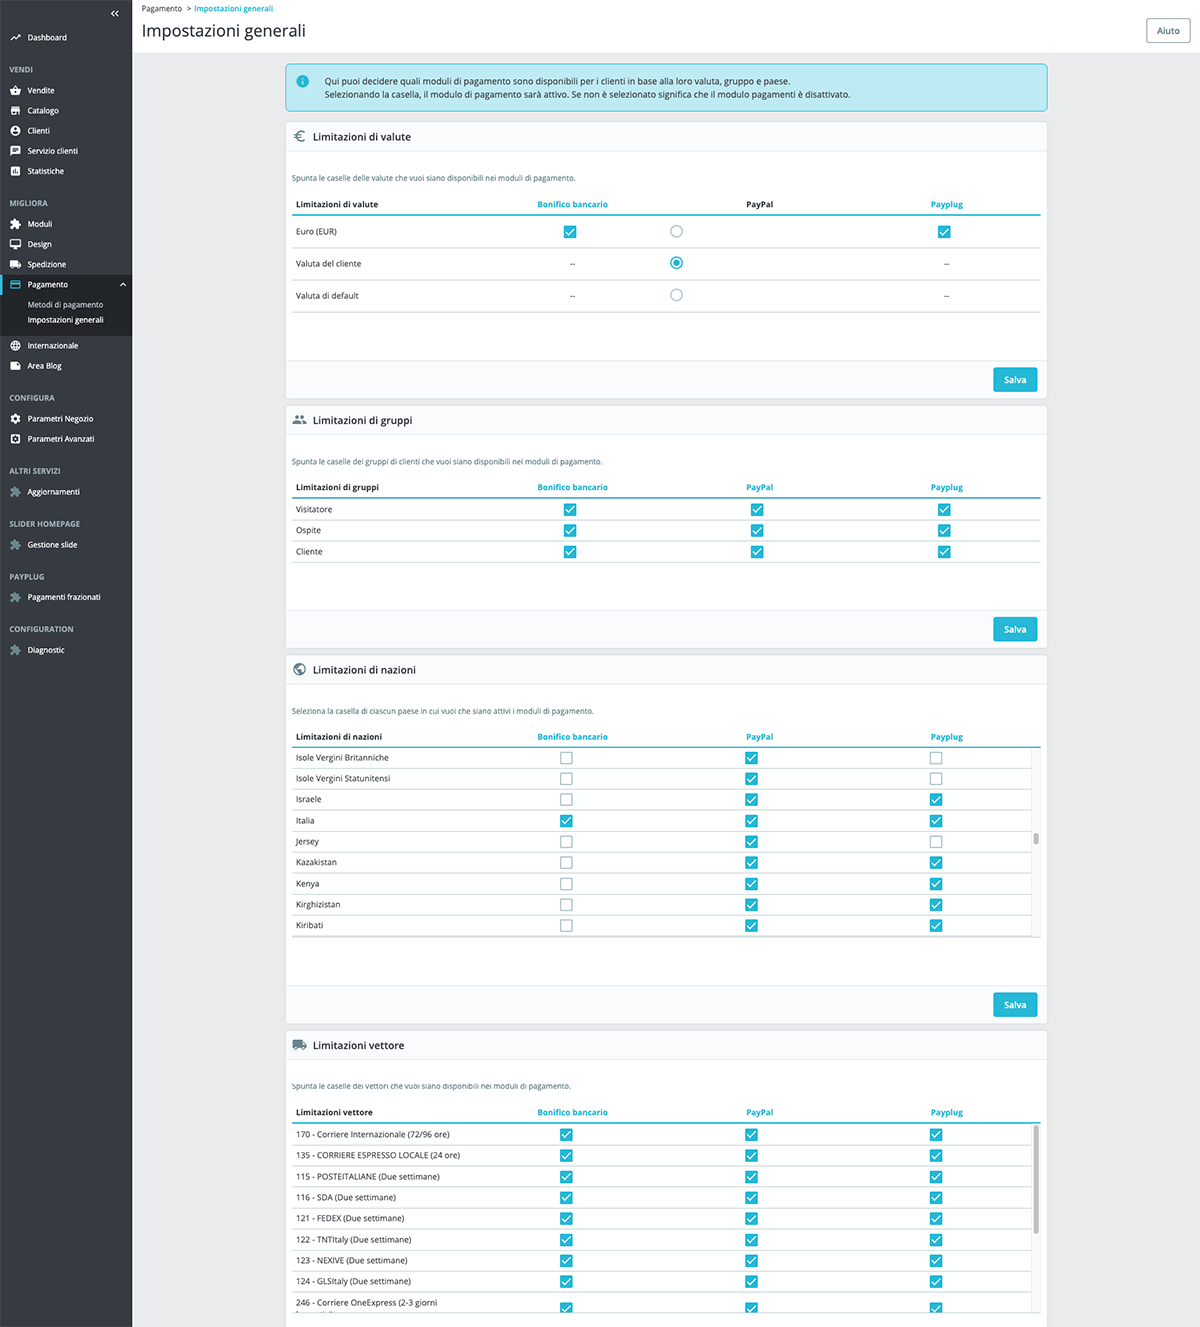Click the euro icon beside Limitazioni di valute
The image size is (1200, 1327).
(x=299, y=136)
